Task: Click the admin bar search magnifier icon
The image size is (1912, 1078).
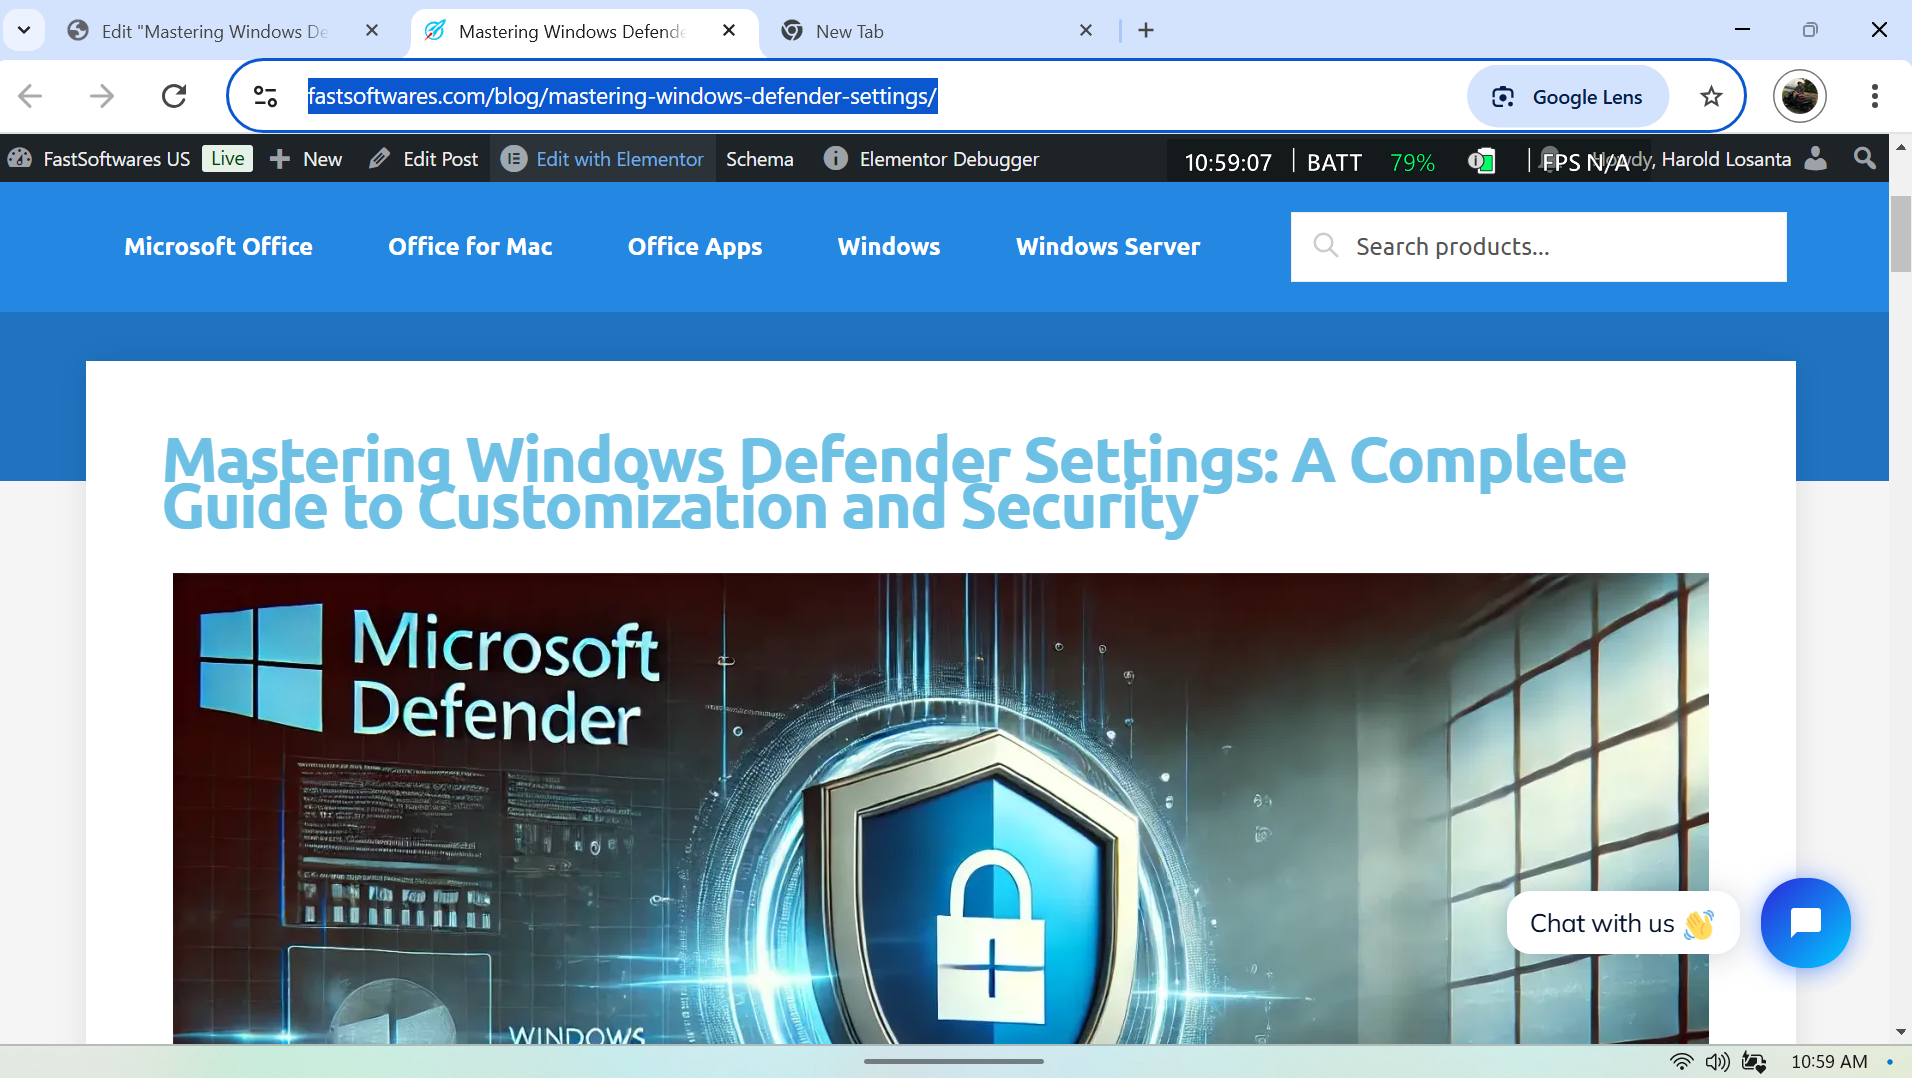Action: 1864,158
